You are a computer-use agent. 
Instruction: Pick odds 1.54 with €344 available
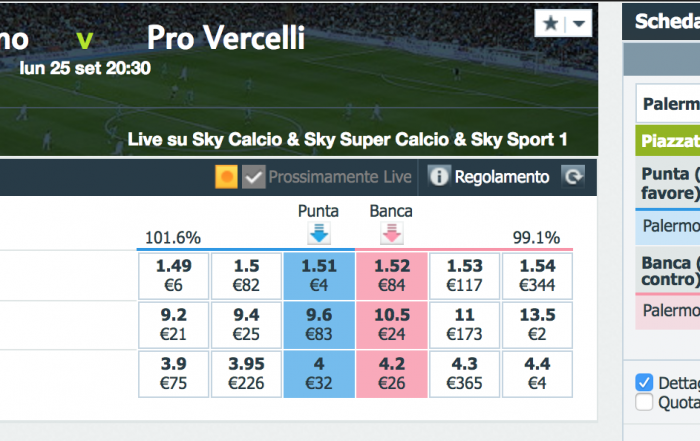coord(538,276)
